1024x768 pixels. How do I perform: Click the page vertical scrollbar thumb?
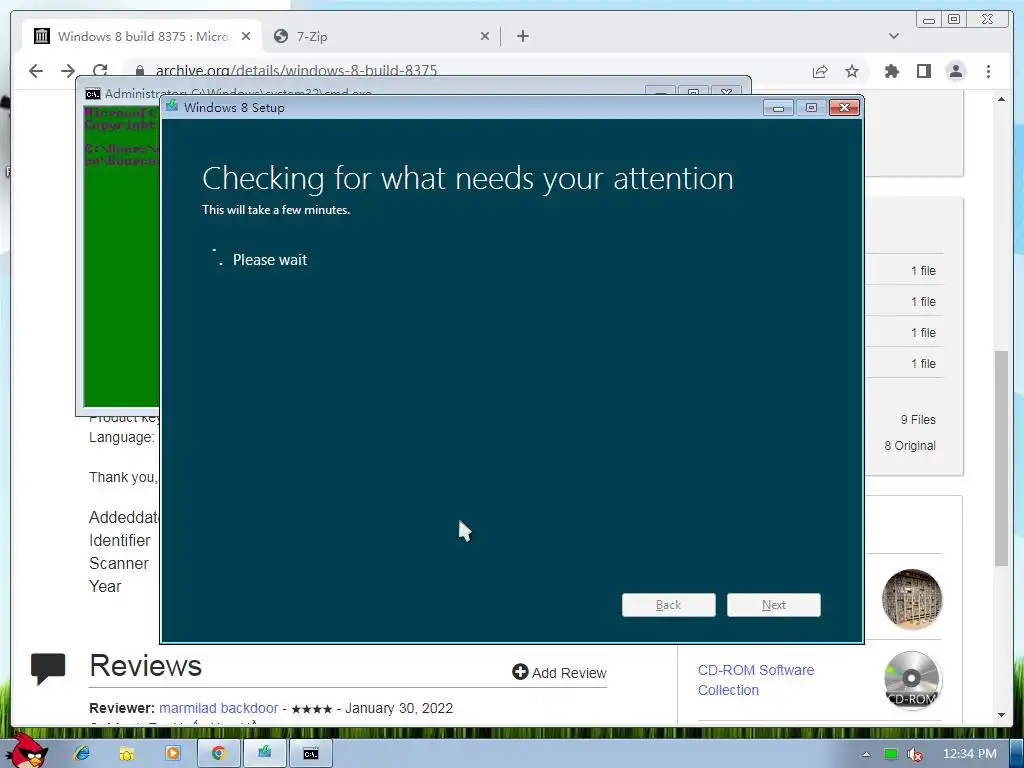[x=1001, y=458]
